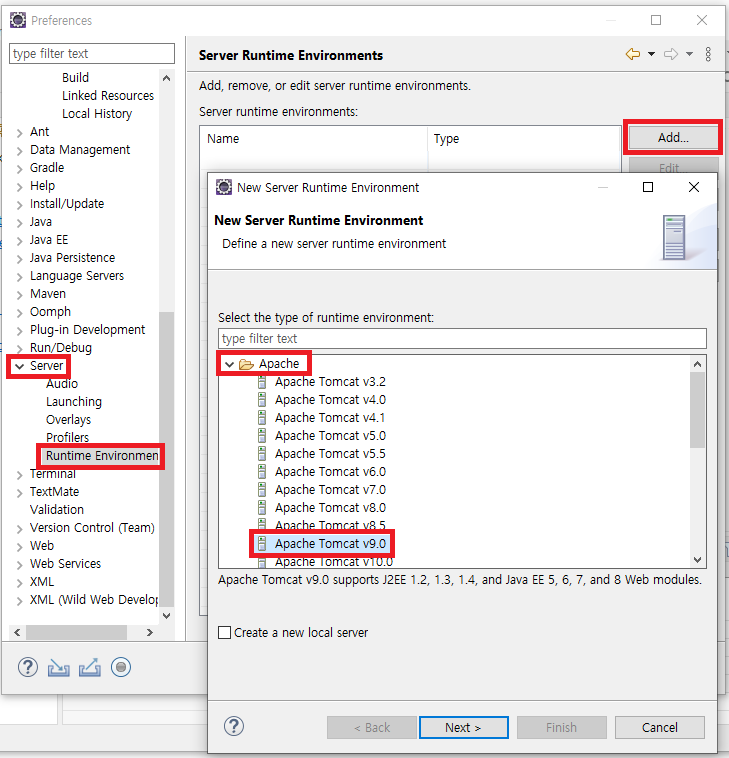Click the preferences tree horizontal scroll left arrow

pyautogui.click(x=17, y=632)
